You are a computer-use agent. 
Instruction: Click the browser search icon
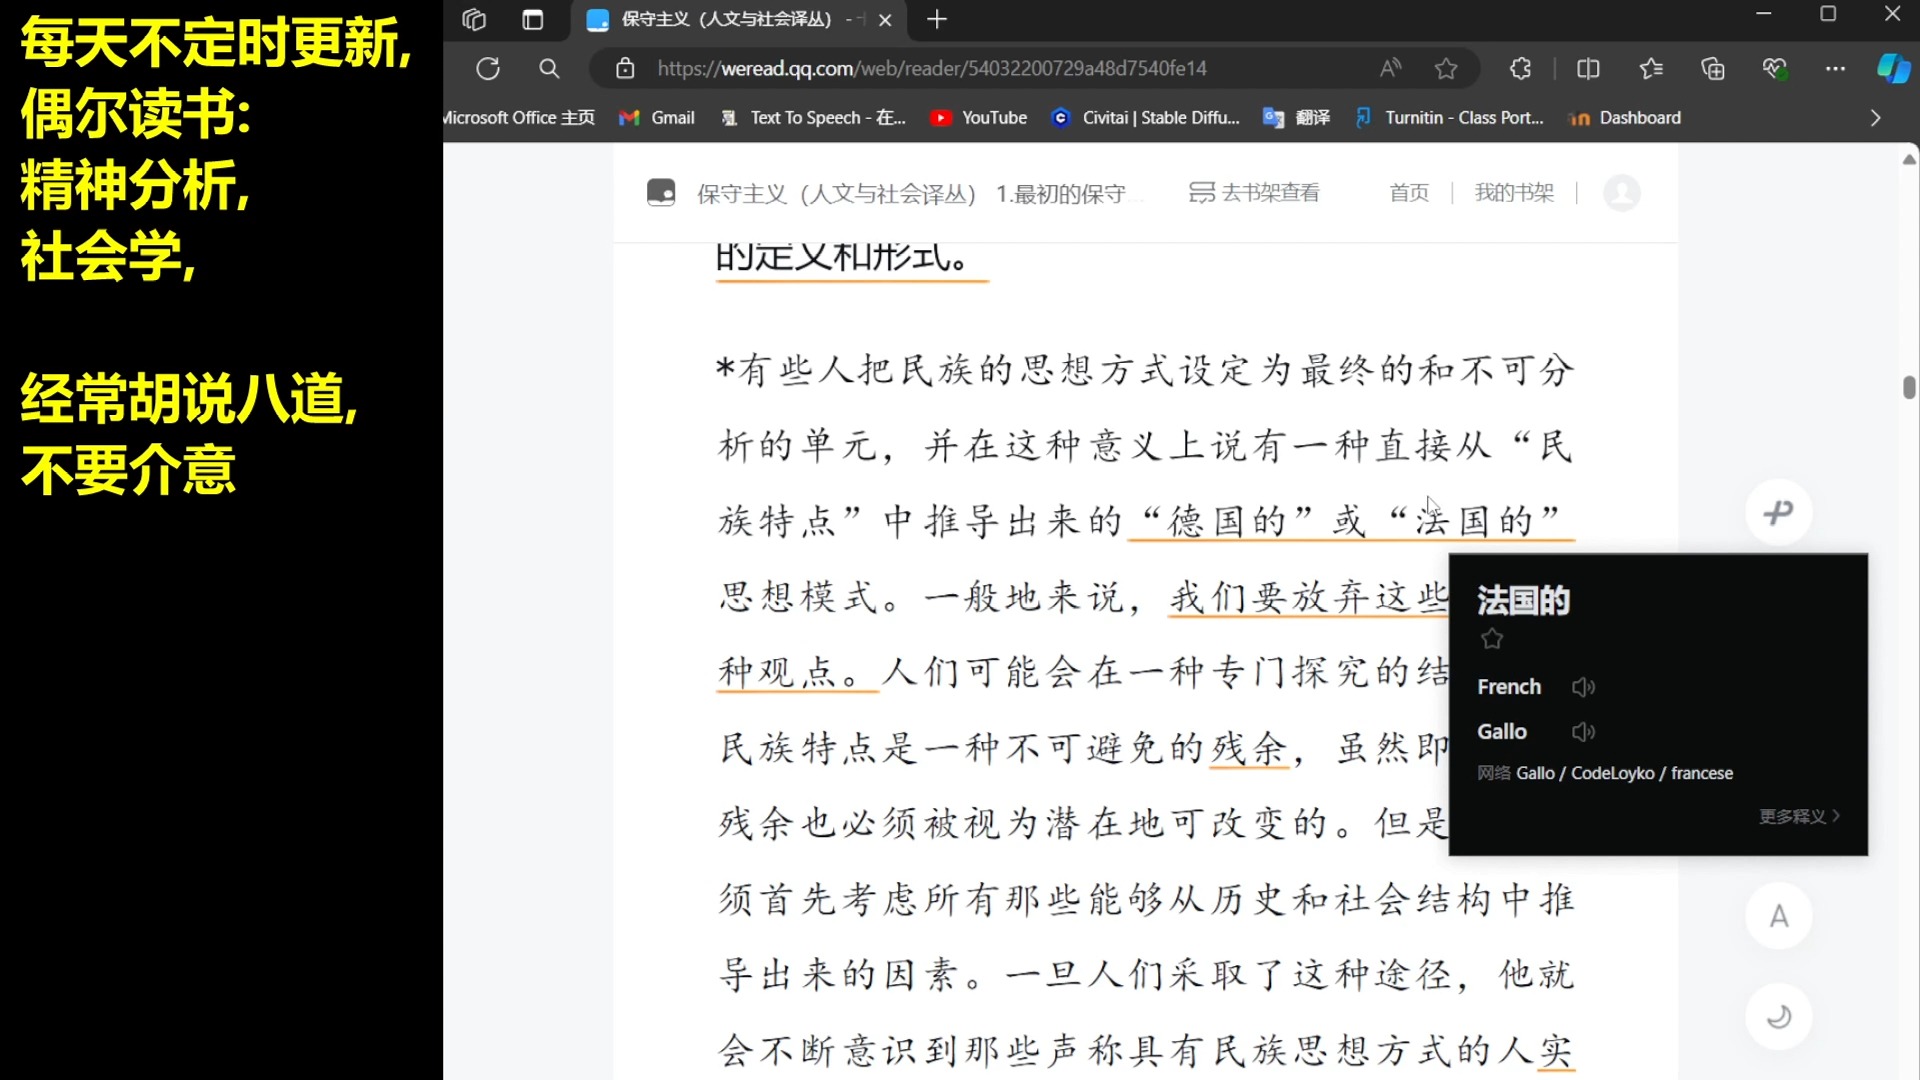click(x=550, y=69)
